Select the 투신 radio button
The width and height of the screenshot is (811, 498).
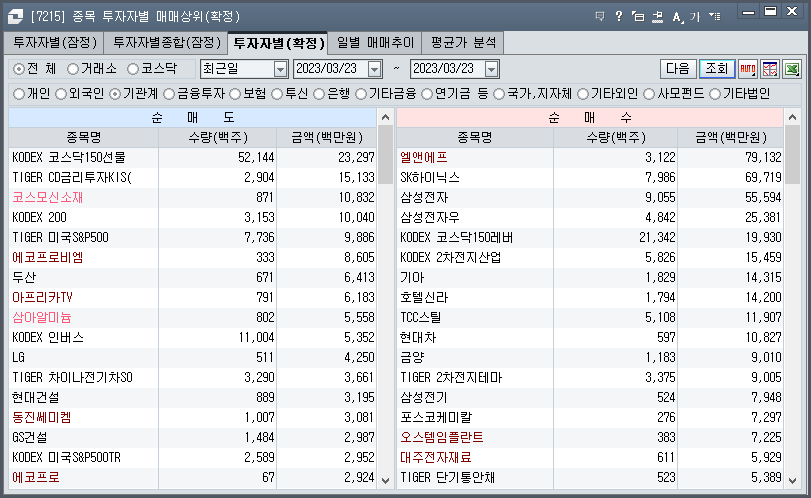277,94
